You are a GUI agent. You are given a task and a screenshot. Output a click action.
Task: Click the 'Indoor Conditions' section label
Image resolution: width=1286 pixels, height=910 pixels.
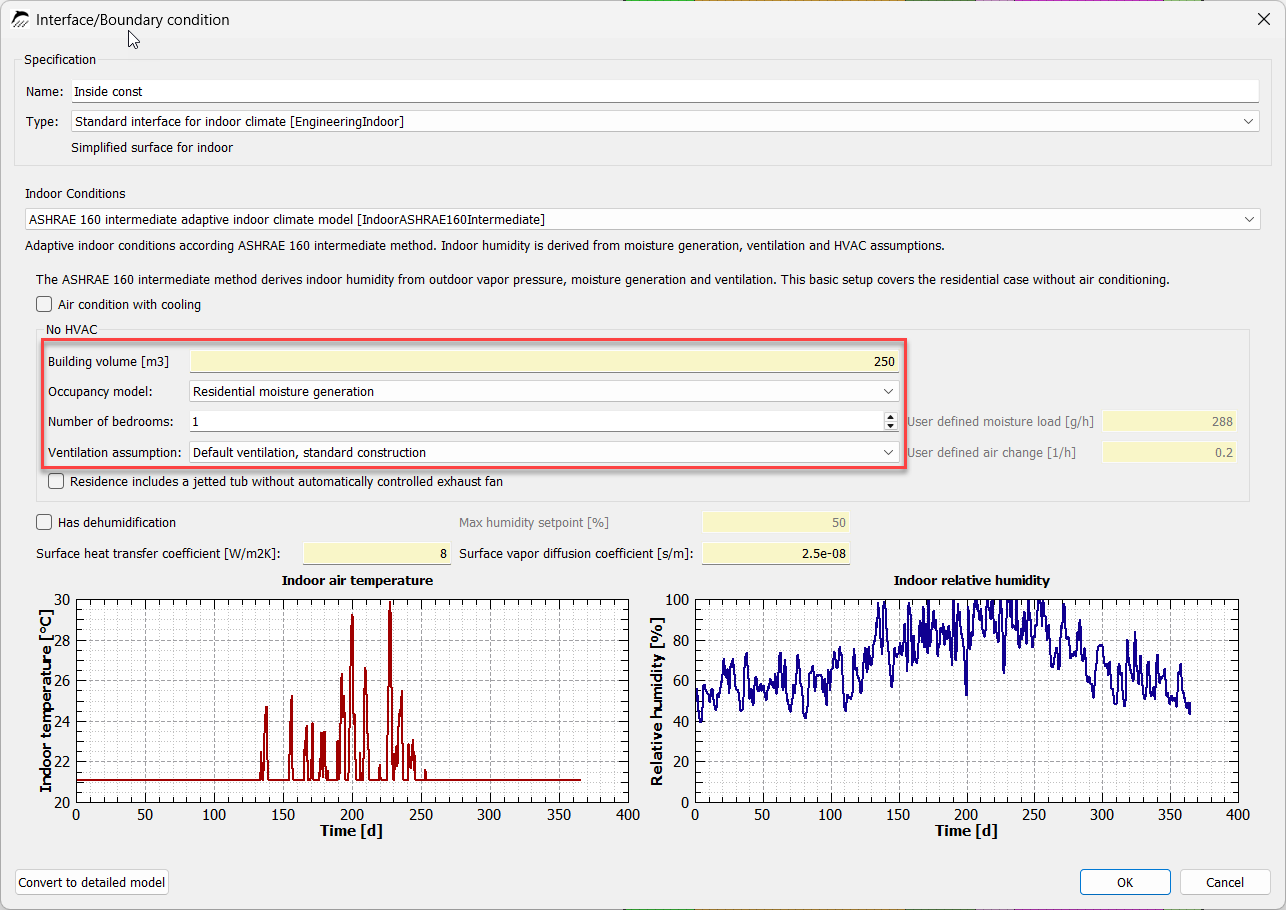[x=75, y=193]
